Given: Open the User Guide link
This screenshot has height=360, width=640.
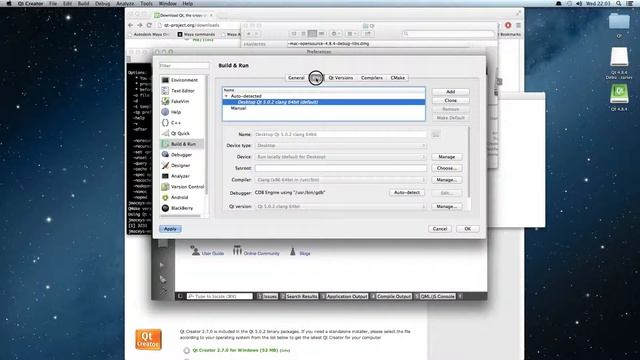Looking at the screenshot, I should (213, 253).
